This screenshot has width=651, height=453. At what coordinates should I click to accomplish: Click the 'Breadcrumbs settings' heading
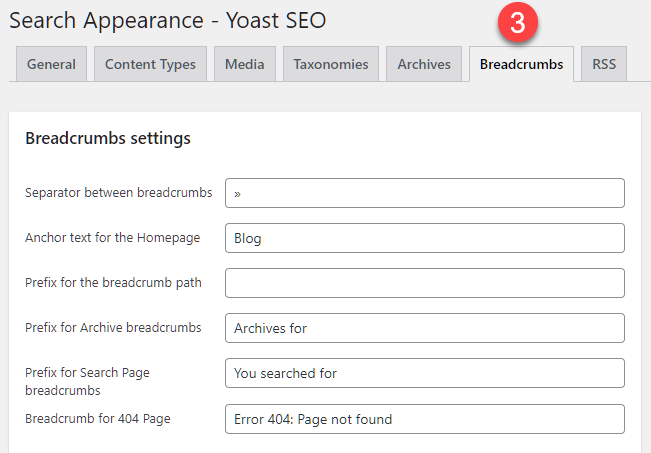108,138
